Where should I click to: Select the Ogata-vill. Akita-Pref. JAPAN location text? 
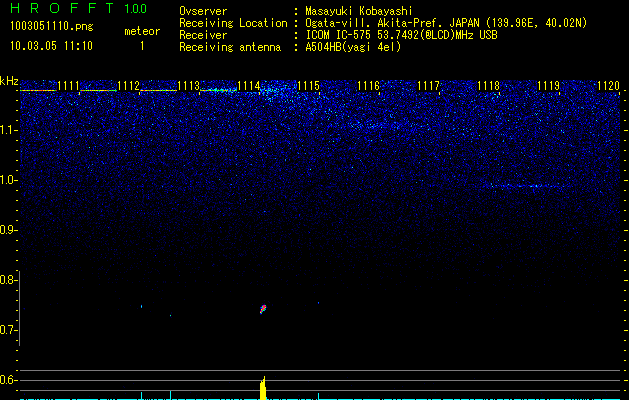tap(446, 23)
